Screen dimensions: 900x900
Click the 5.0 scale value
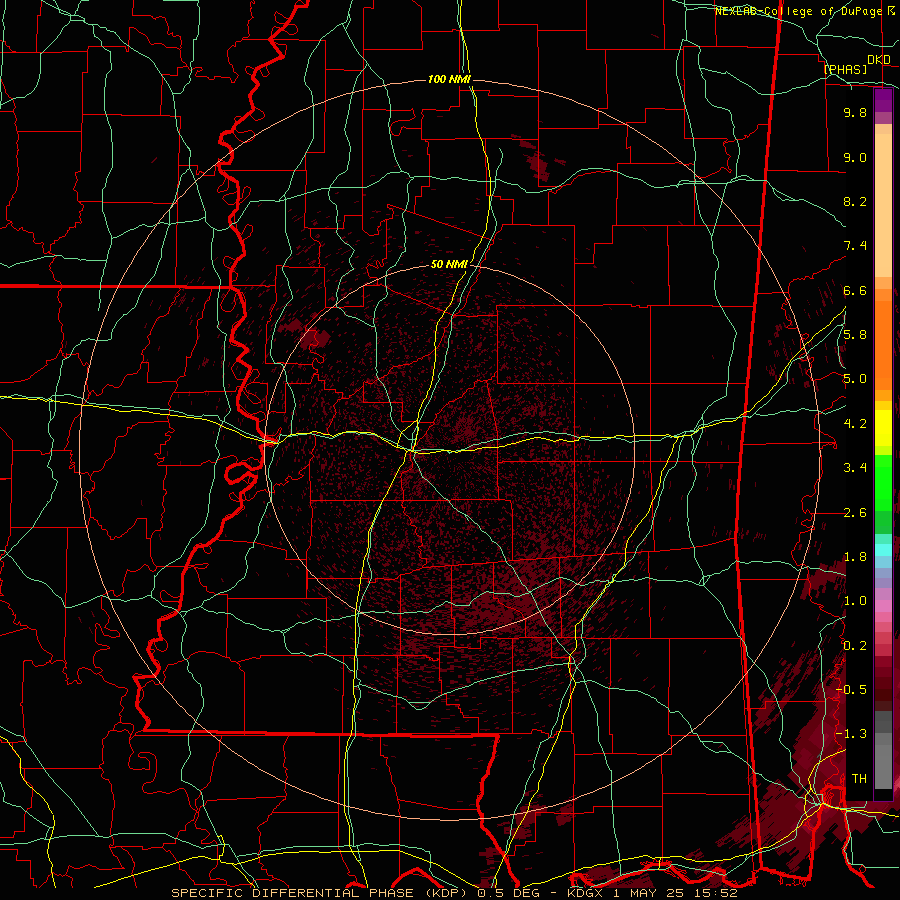point(855,379)
